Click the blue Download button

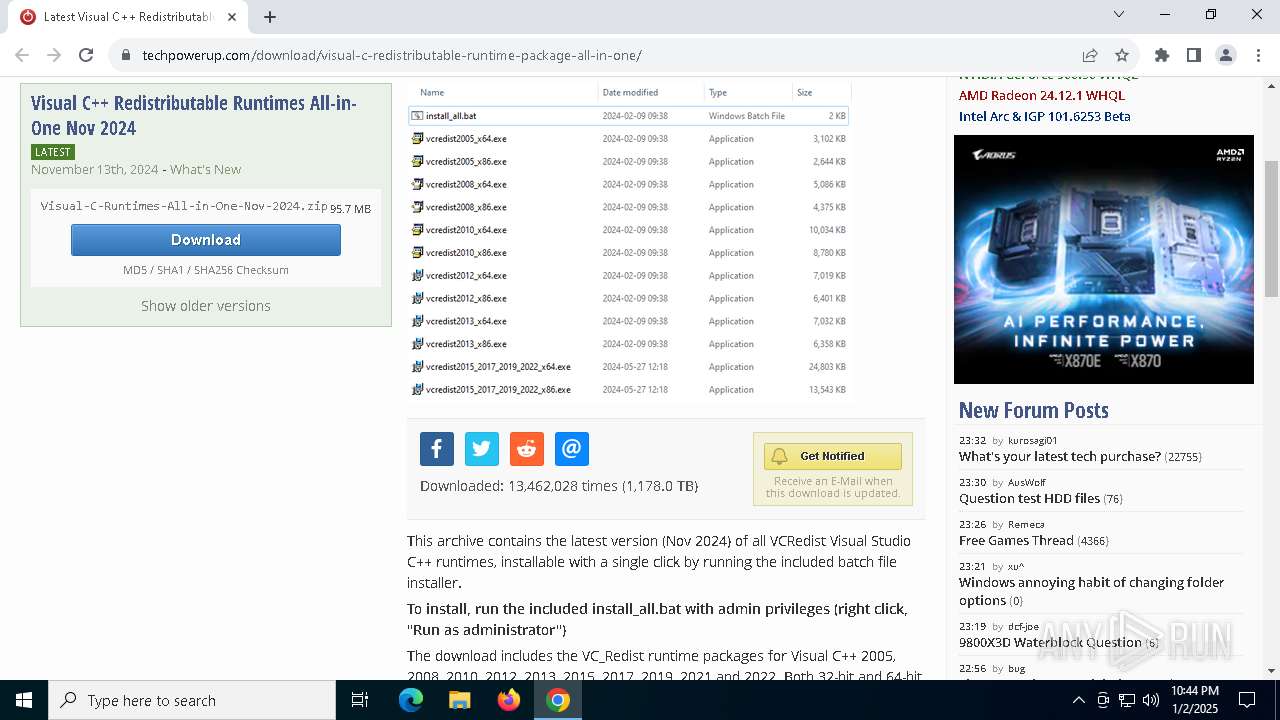pos(206,240)
